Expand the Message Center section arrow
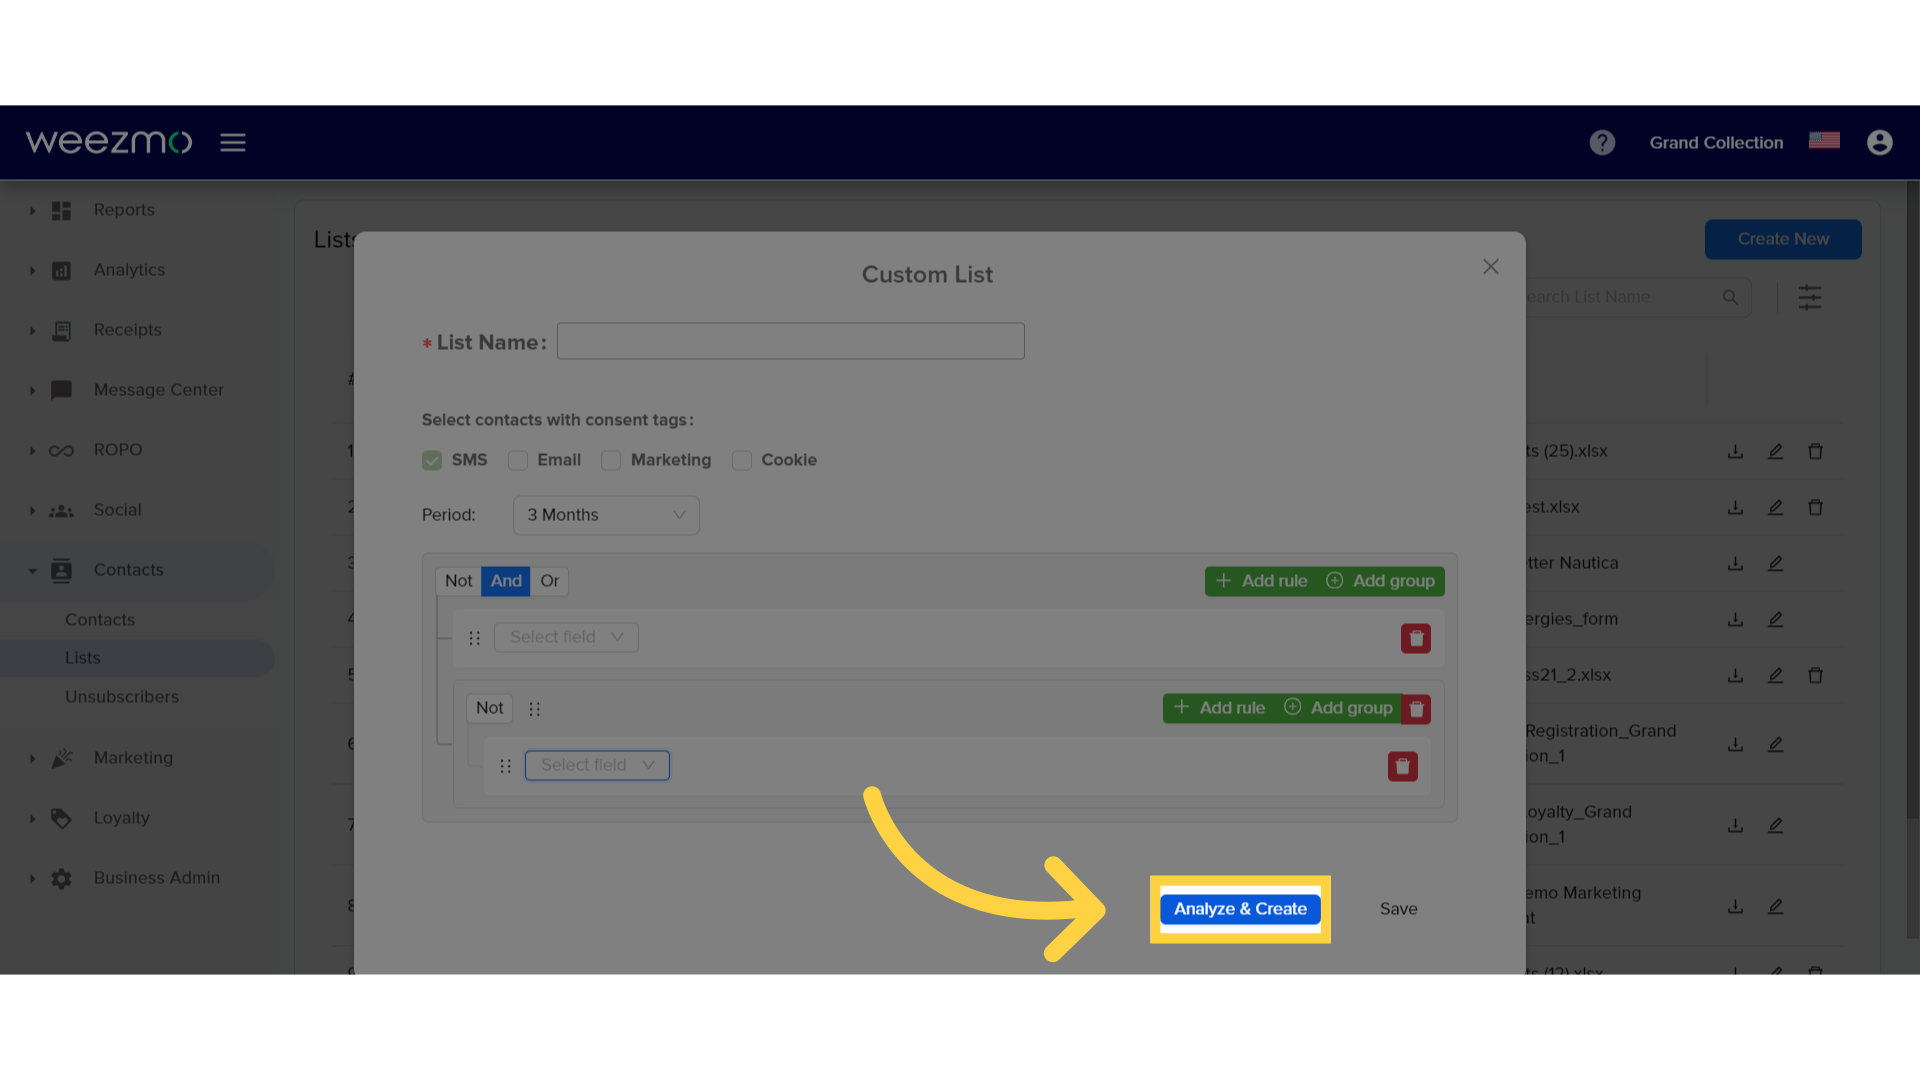The image size is (1920, 1080). coord(32,391)
